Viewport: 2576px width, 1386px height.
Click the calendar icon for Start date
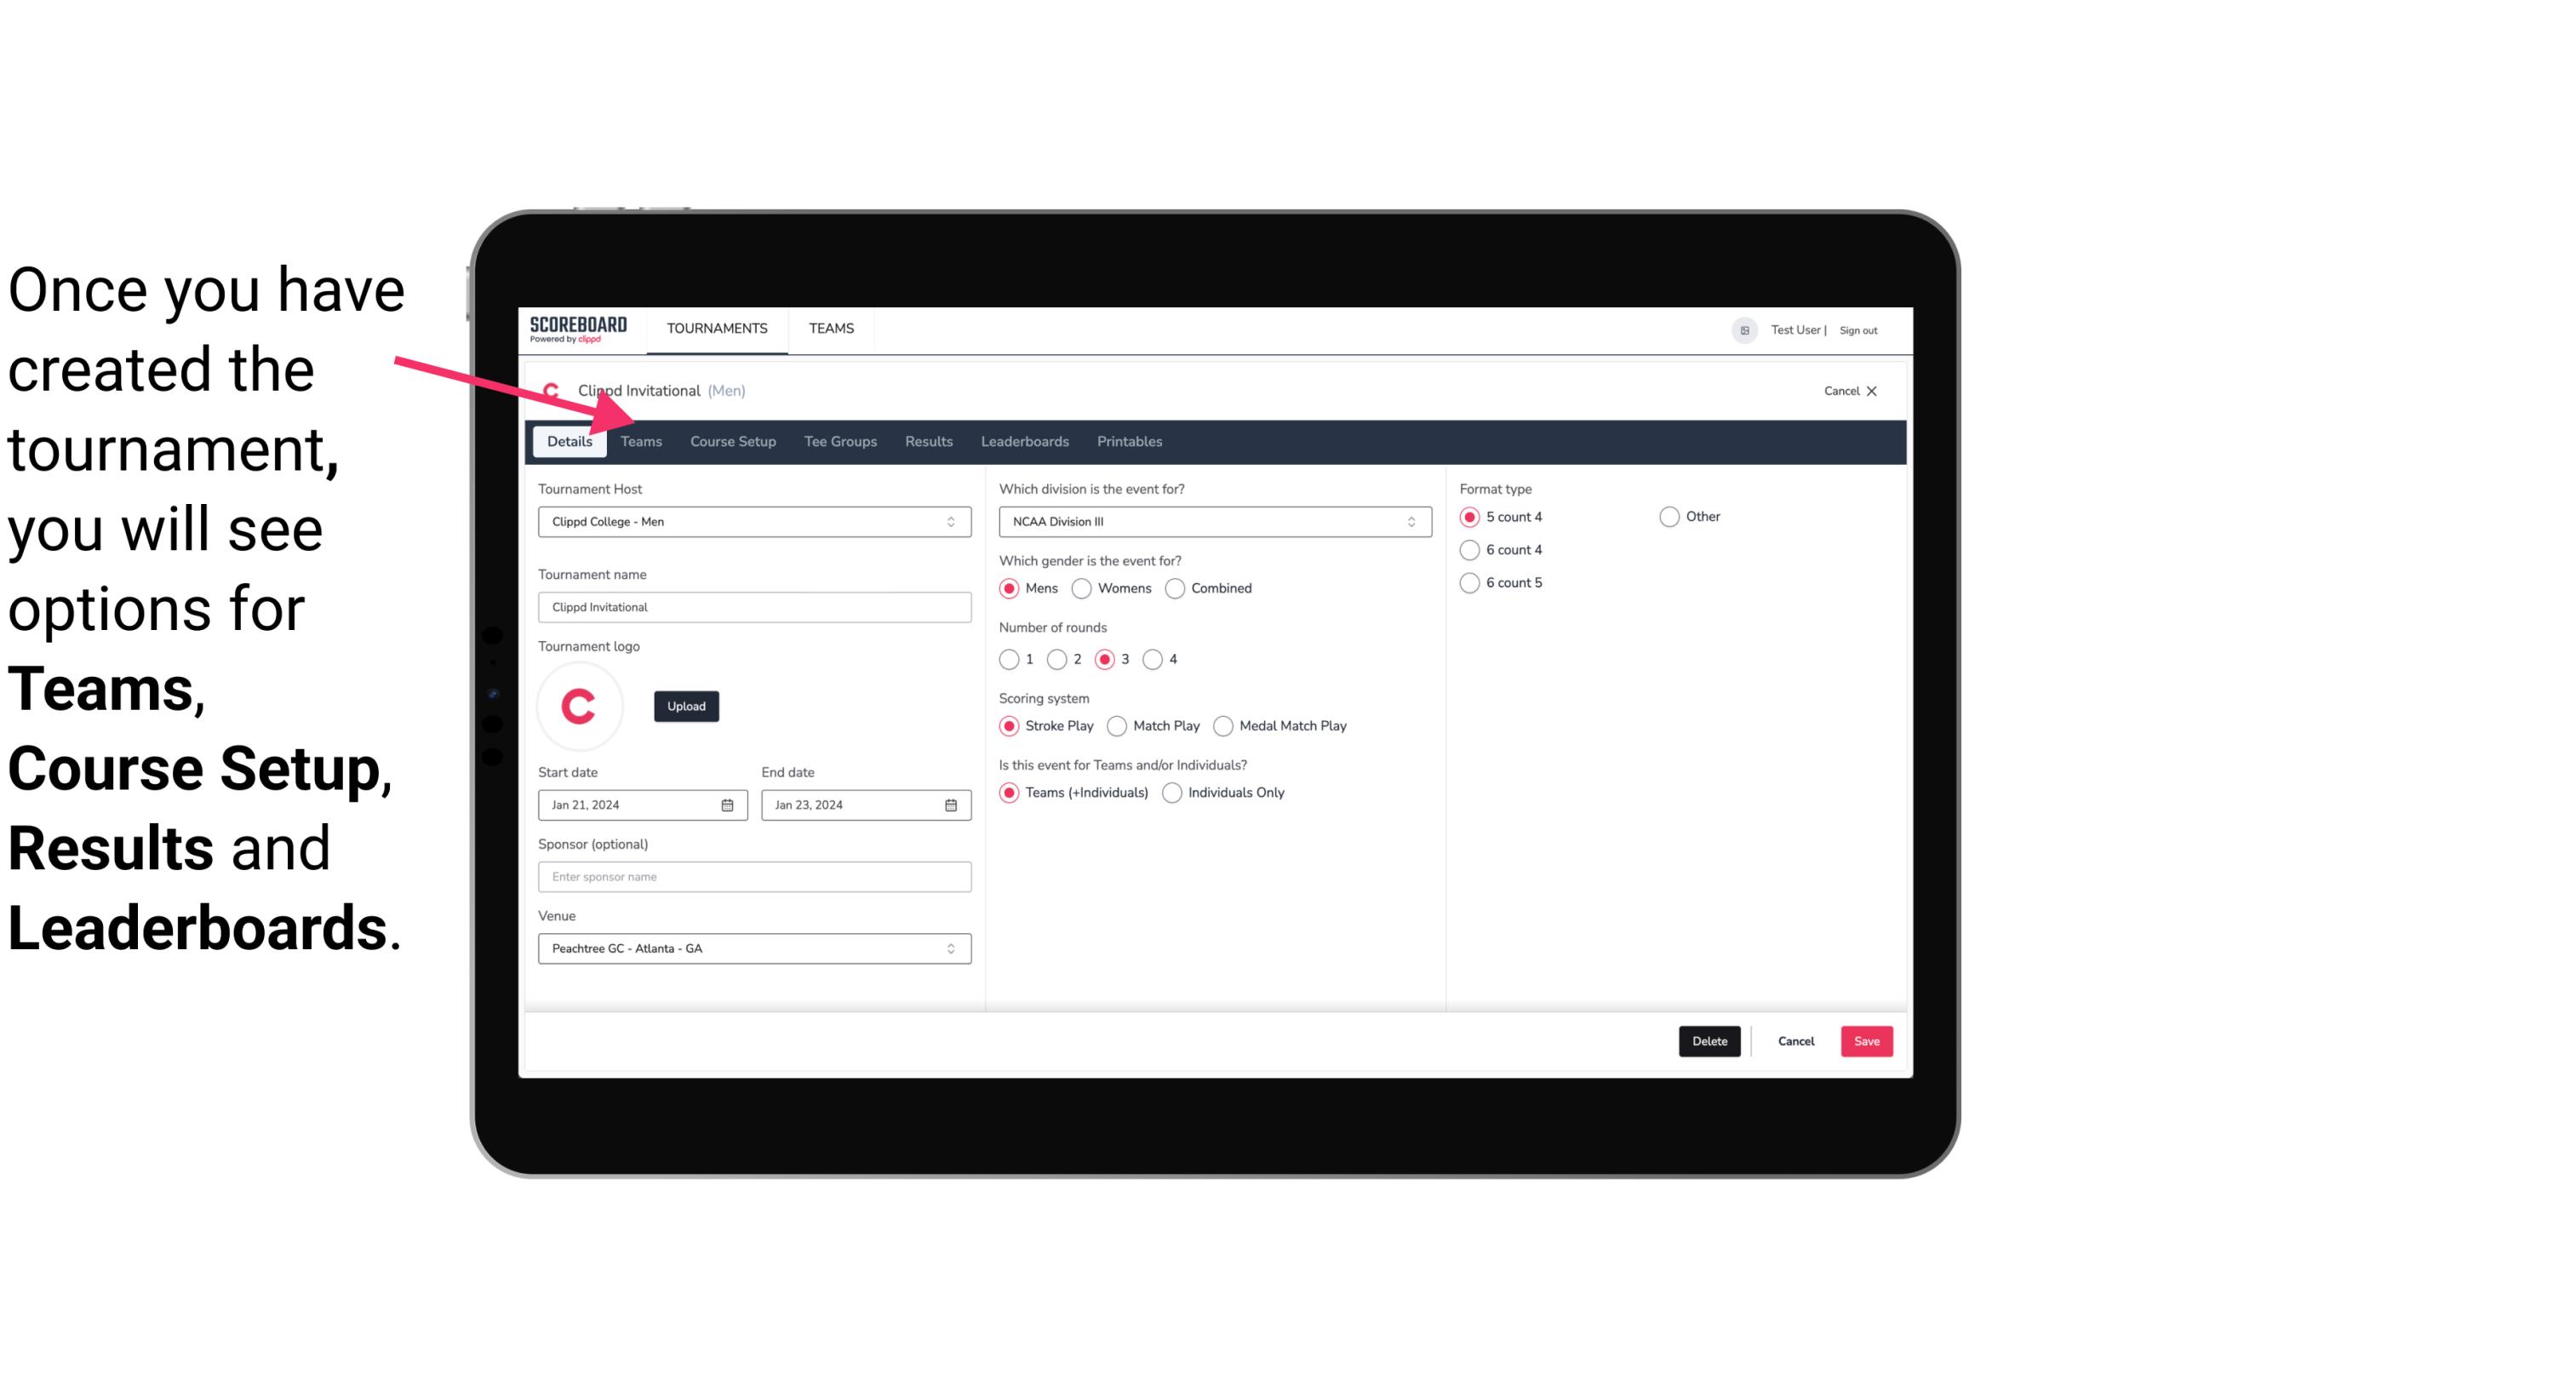[729, 804]
